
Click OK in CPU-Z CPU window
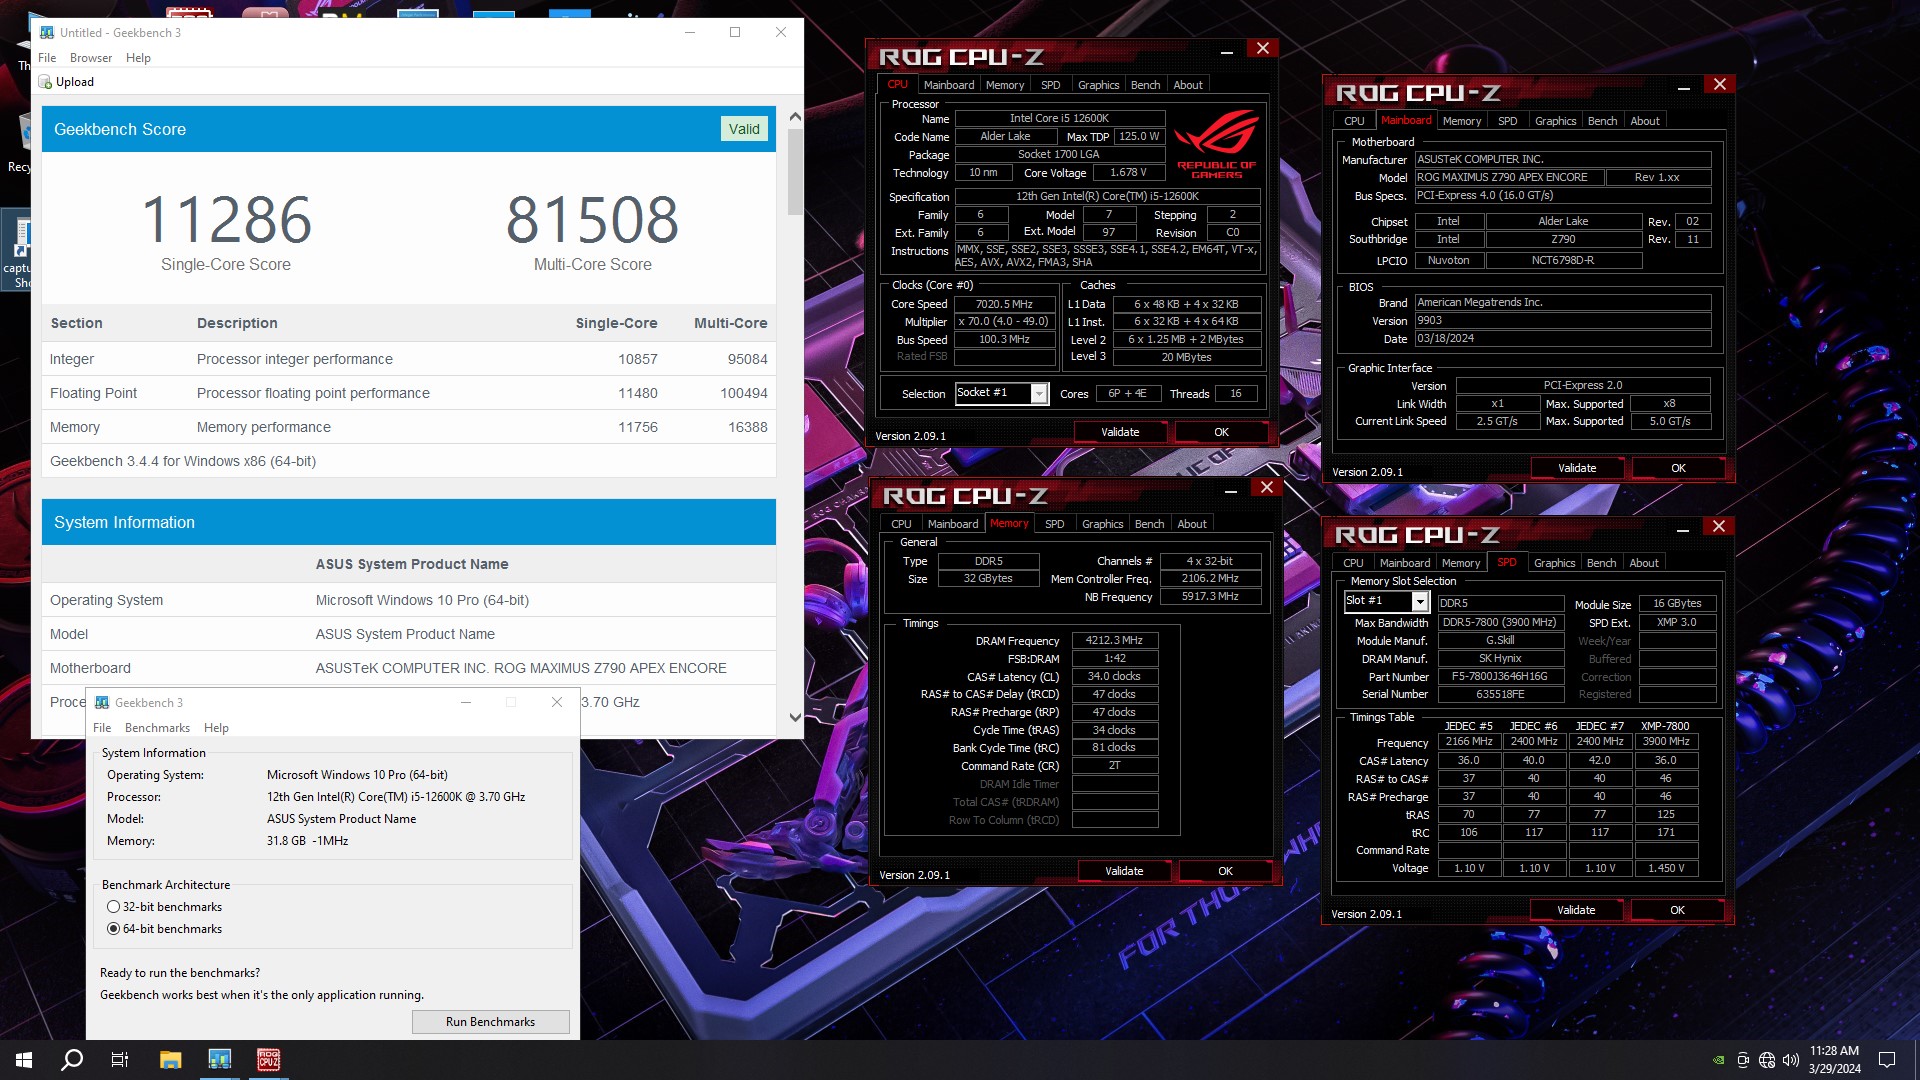(1221, 432)
